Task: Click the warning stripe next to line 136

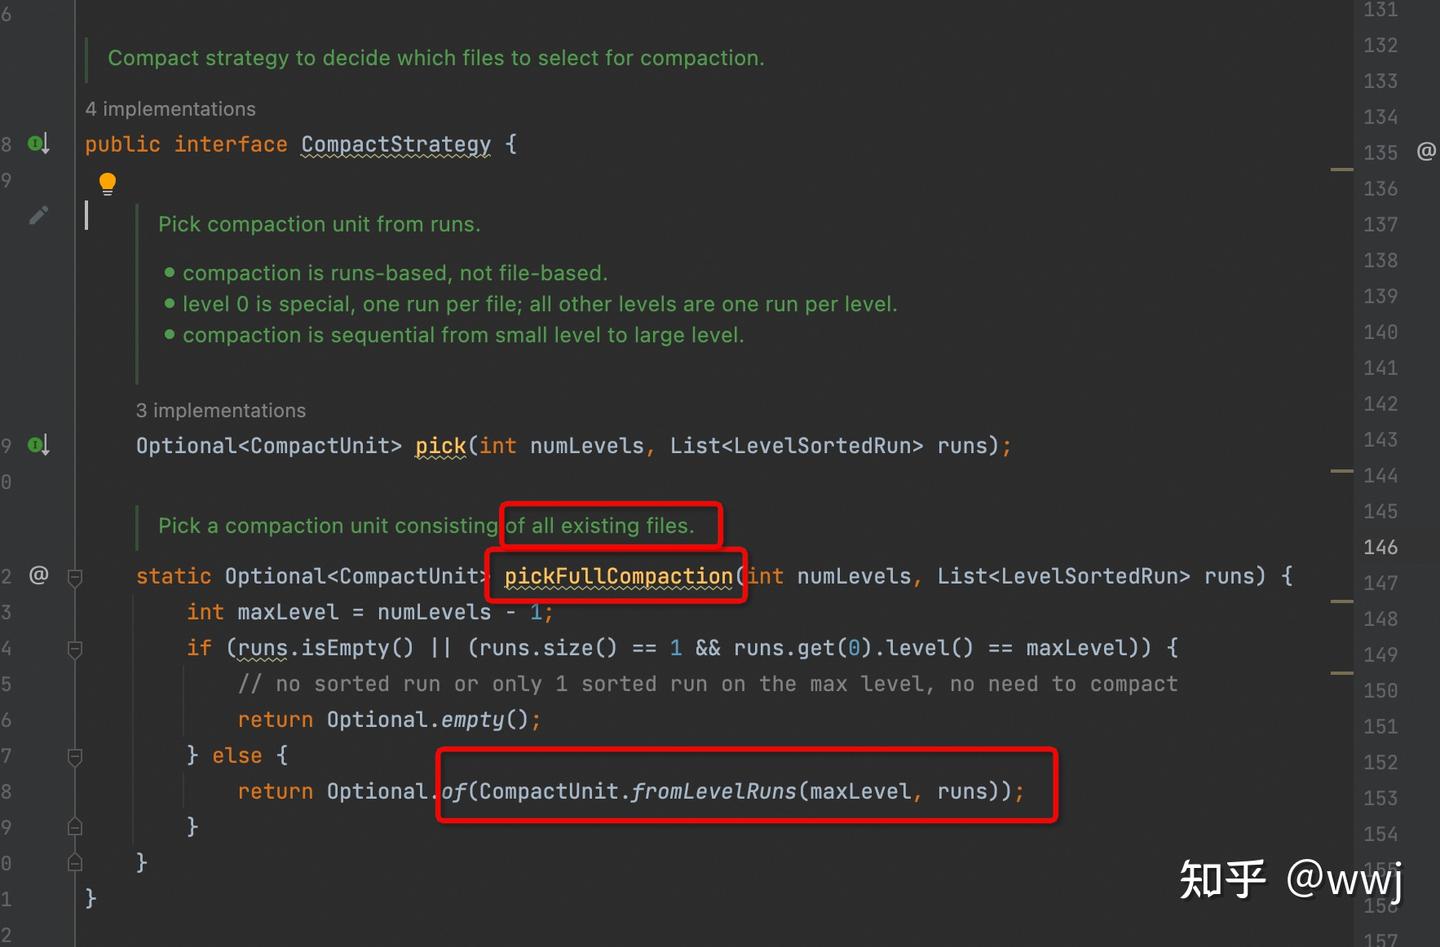Action: pos(1341,170)
